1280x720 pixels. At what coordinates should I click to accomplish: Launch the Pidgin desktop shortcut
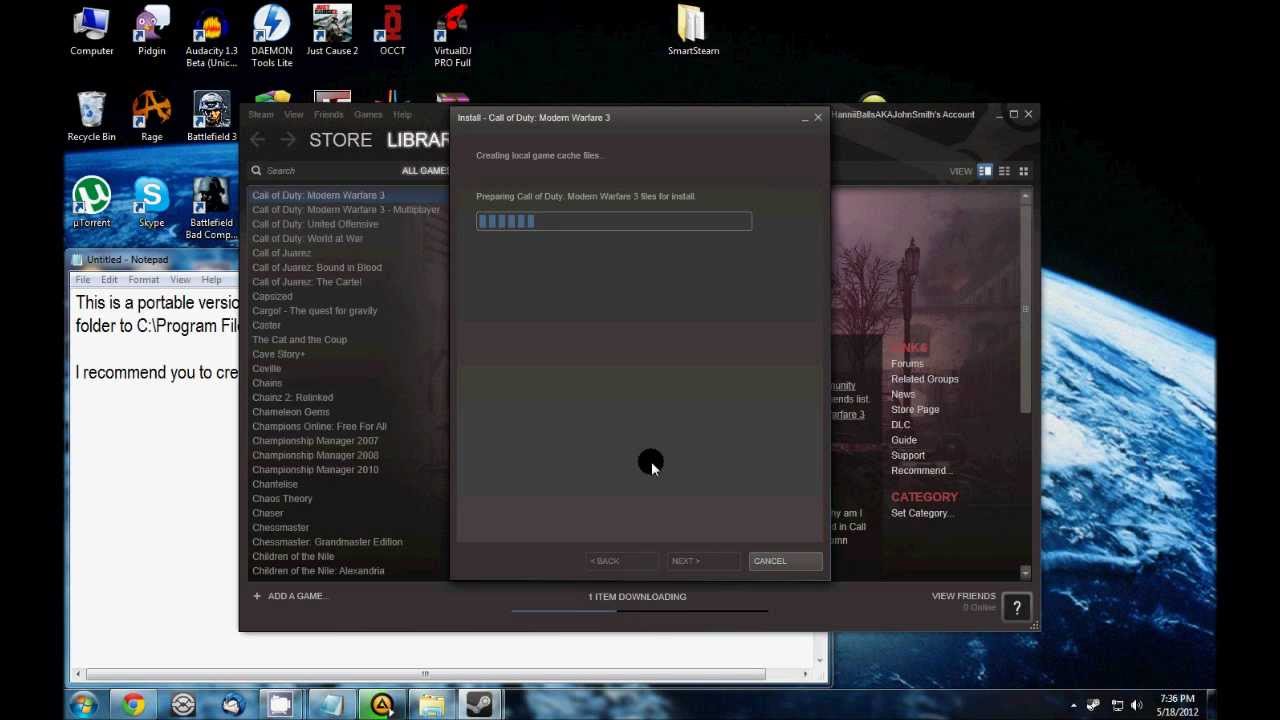(152, 30)
